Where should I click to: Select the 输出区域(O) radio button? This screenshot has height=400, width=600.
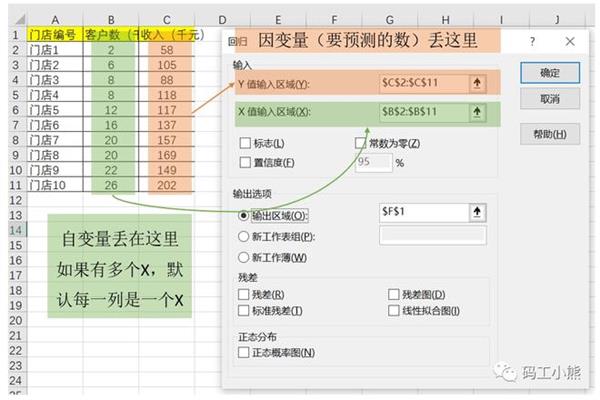point(243,216)
